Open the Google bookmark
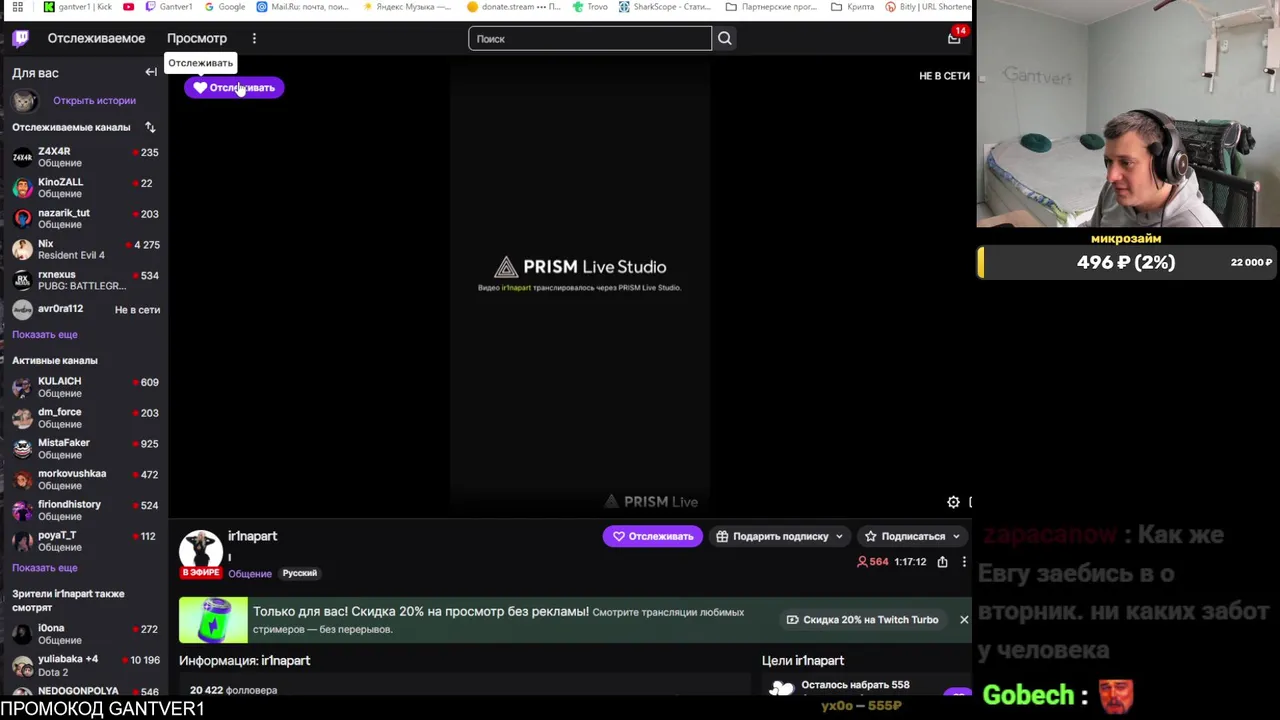This screenshot has width=1280, height=720. pos(224,7)
